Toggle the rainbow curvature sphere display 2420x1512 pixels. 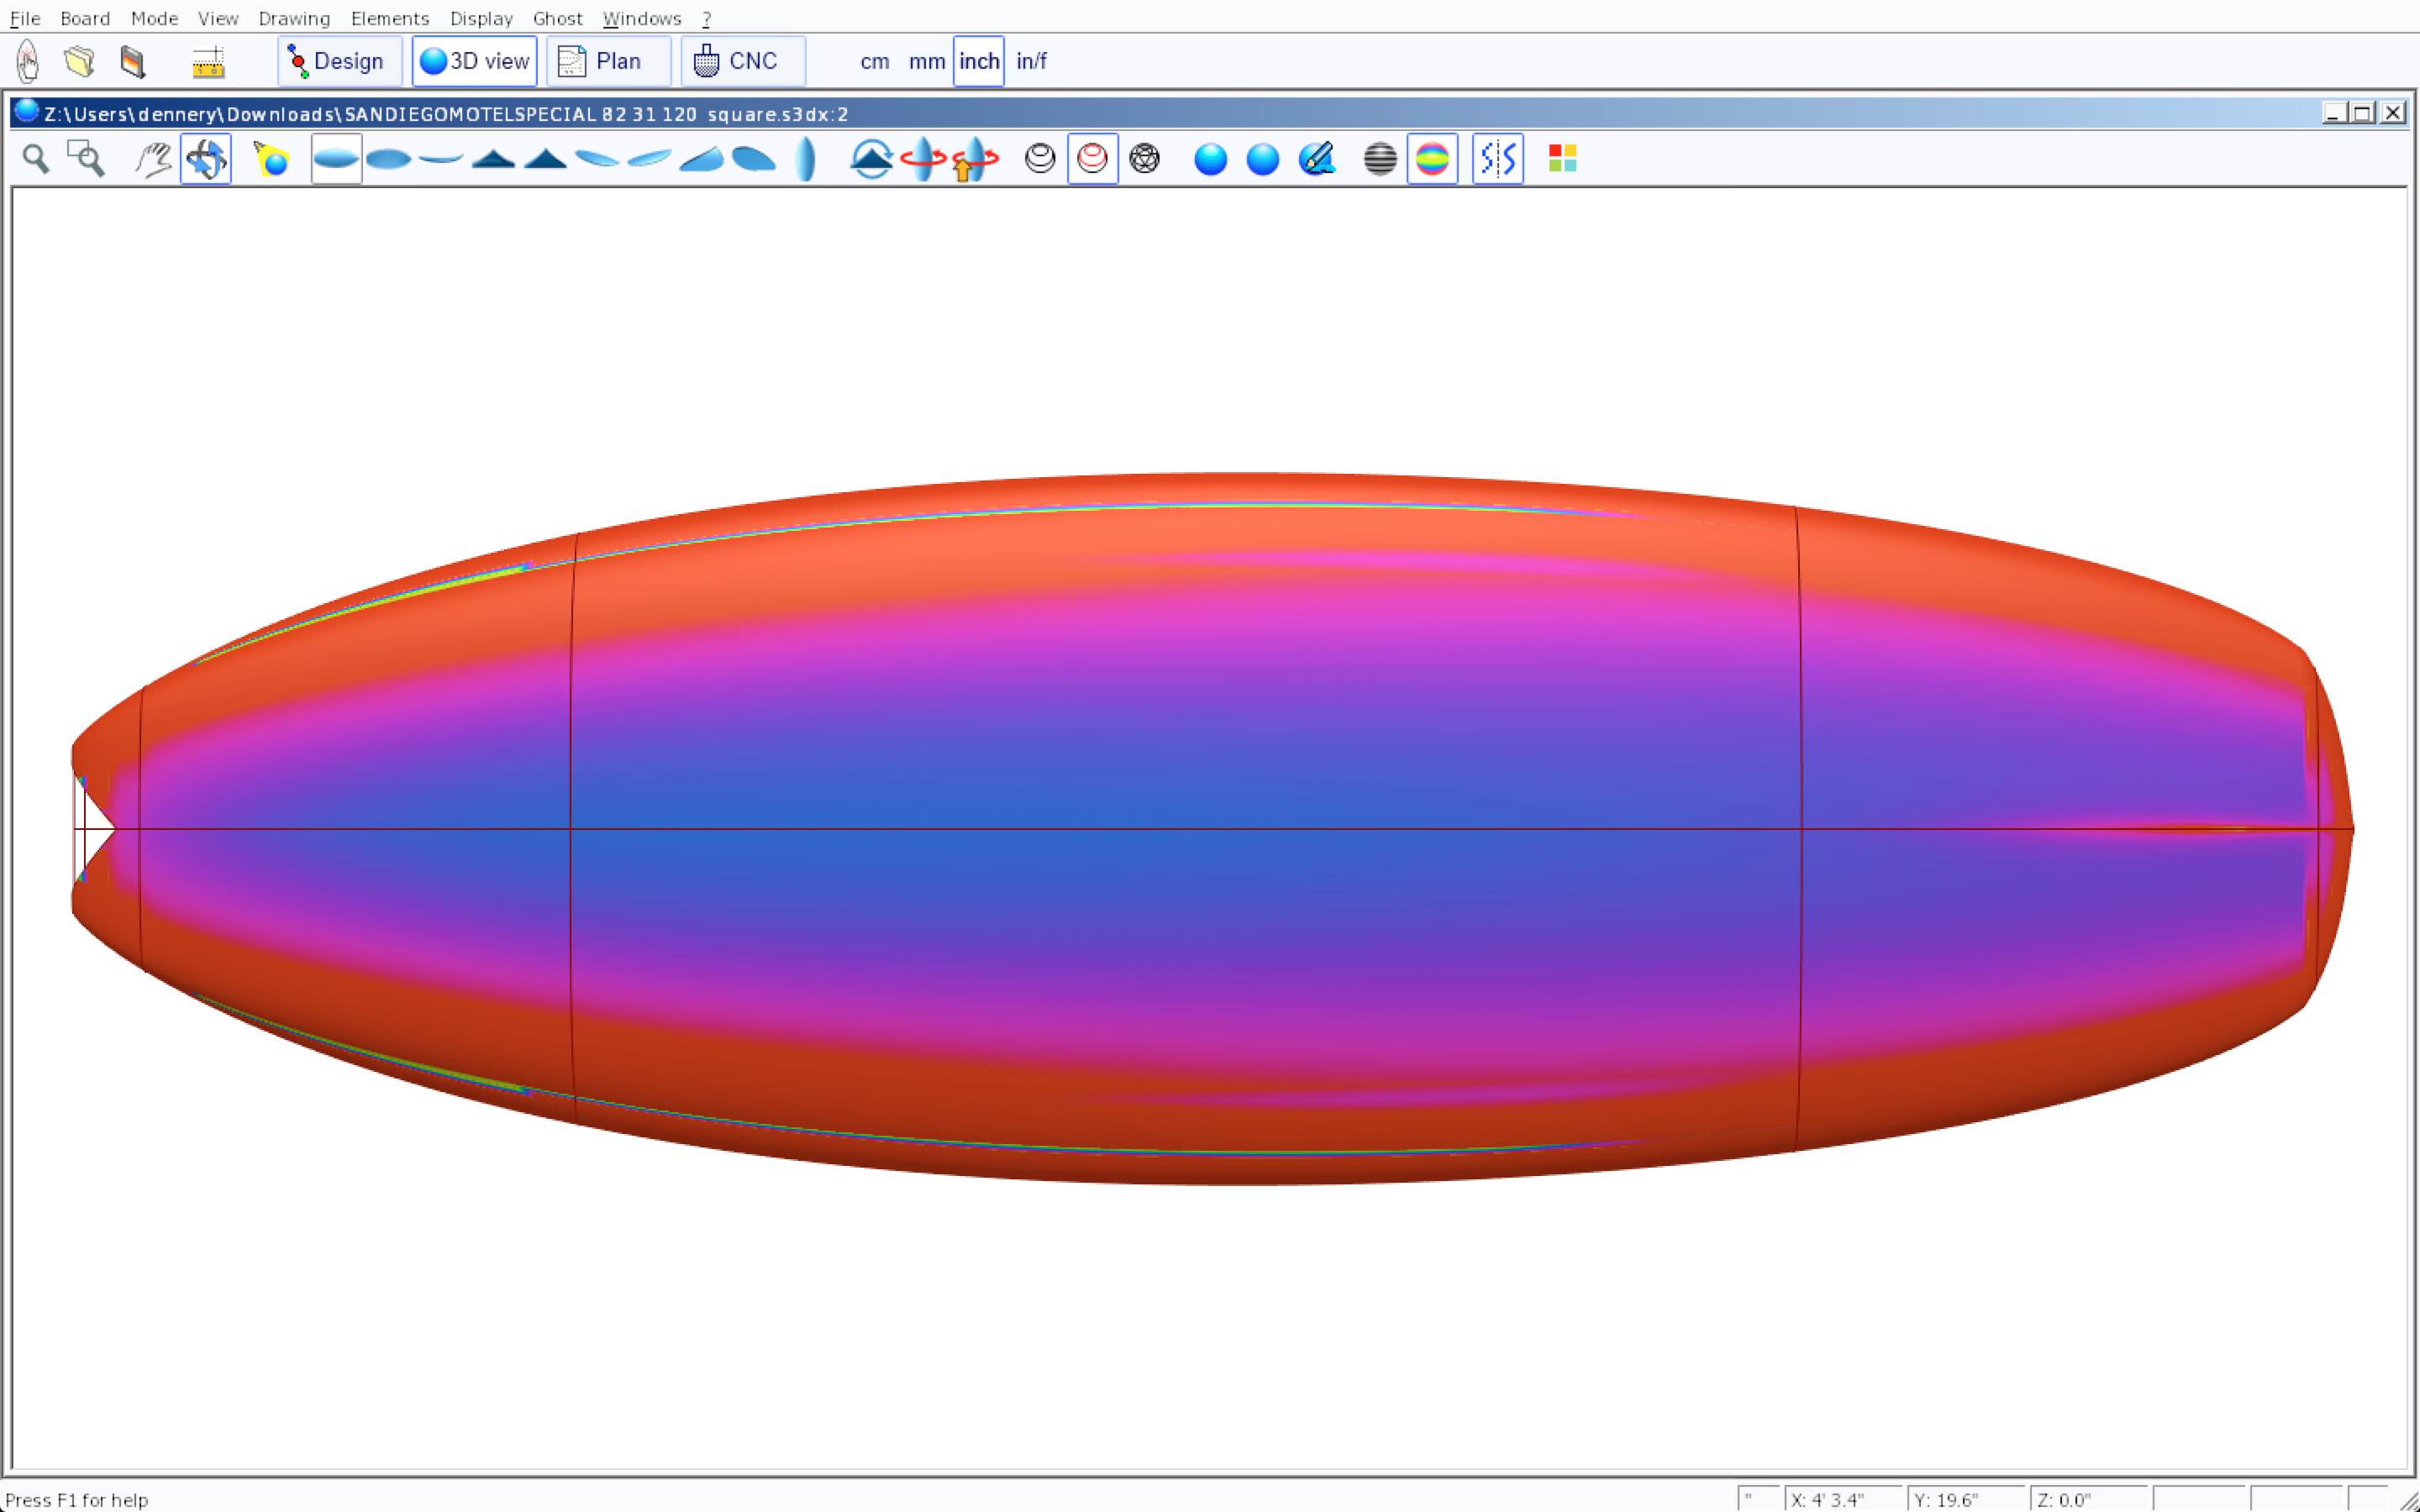pyautogui.click(x=1432, y=159)
